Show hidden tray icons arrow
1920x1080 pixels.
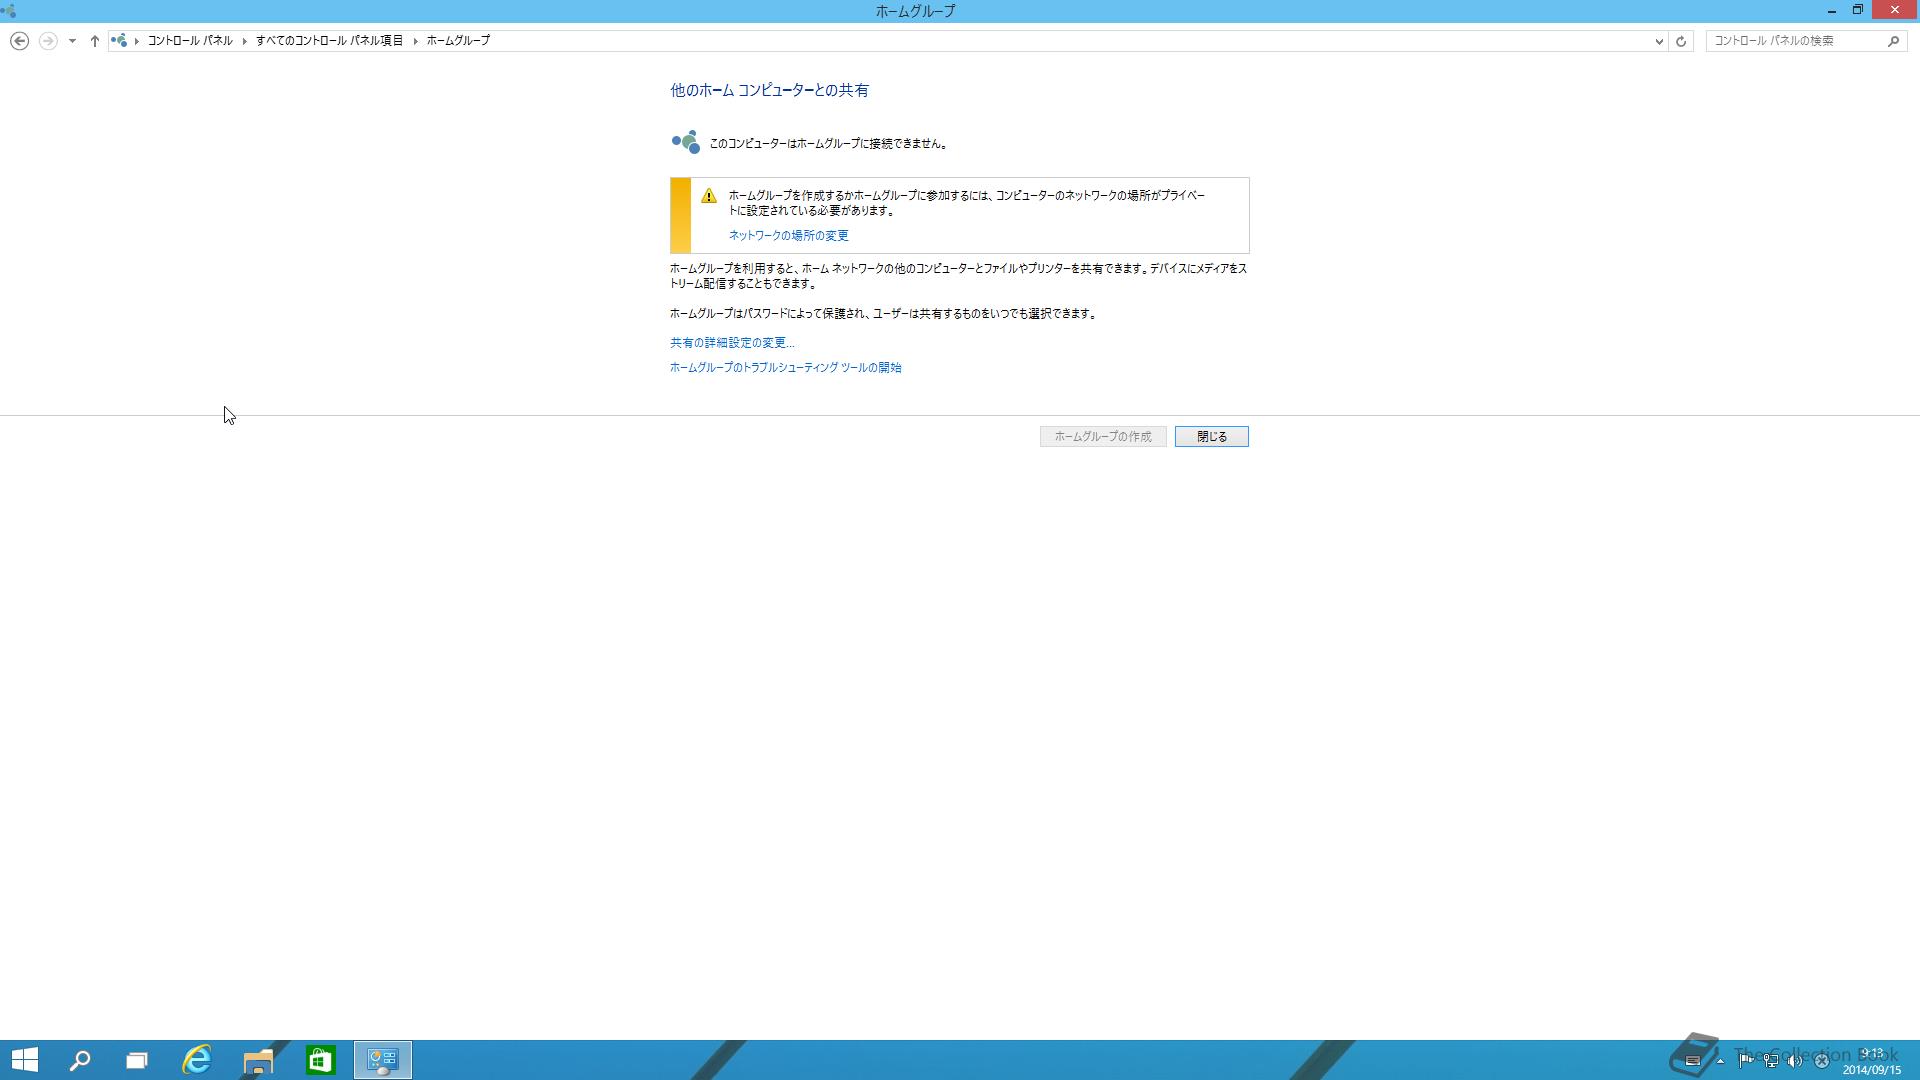pyautogui.click(x=1720, y=1061)
